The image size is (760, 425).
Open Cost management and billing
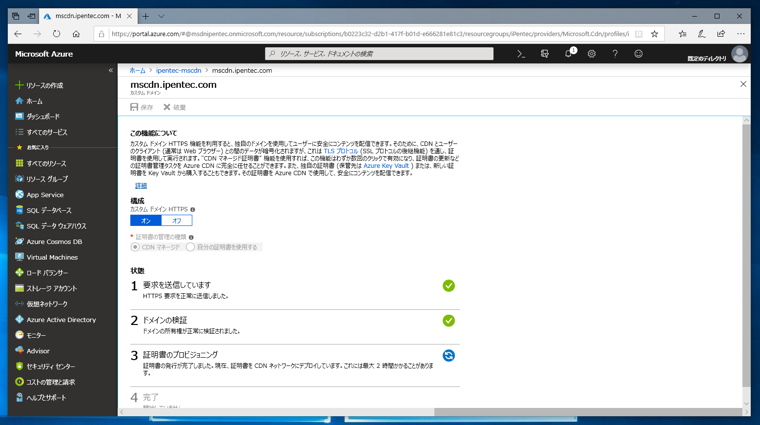click(x=45, y=382)
